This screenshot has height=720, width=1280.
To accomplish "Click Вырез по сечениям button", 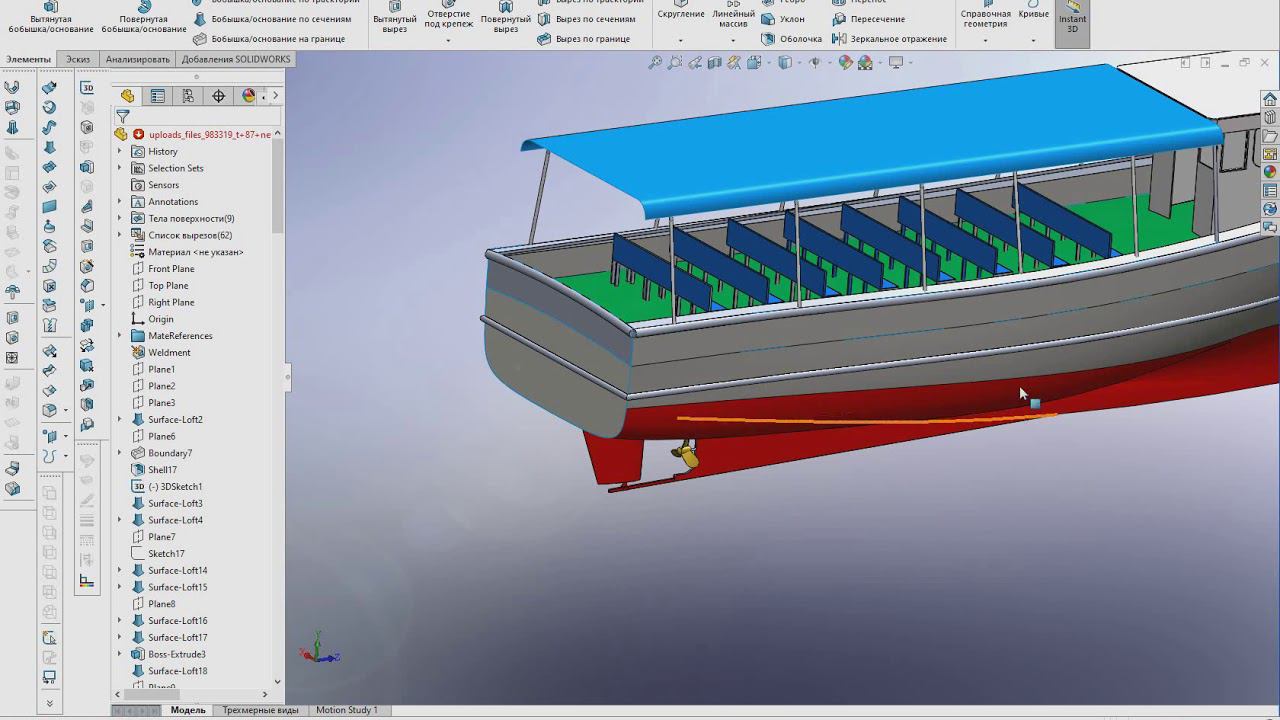I will pos(586,19).
